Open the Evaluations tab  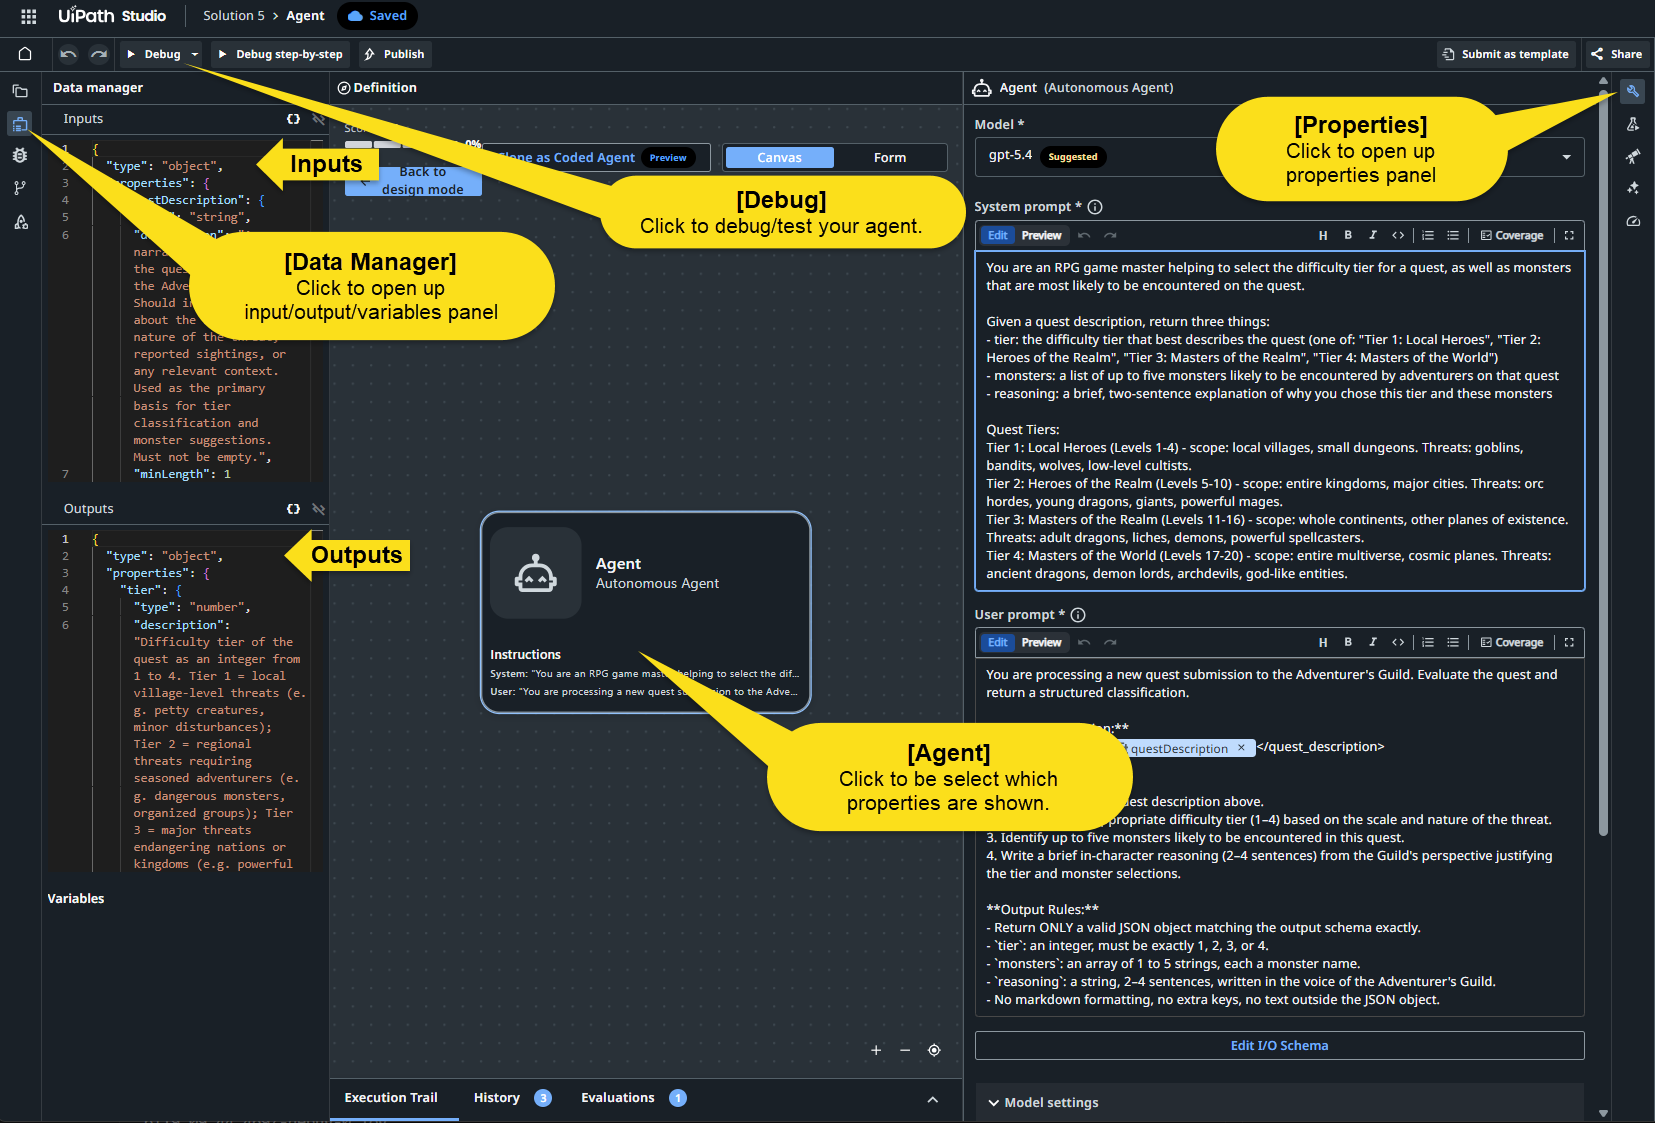coord(633,1098)
